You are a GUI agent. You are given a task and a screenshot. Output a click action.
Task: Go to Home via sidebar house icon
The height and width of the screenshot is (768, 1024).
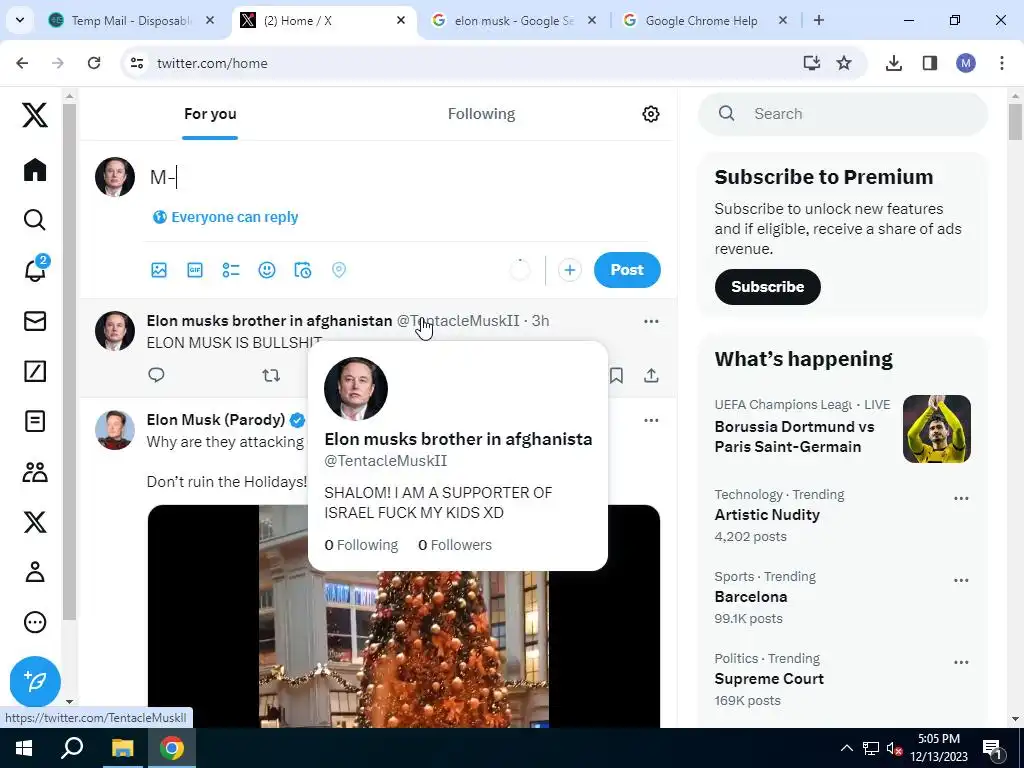35,170
